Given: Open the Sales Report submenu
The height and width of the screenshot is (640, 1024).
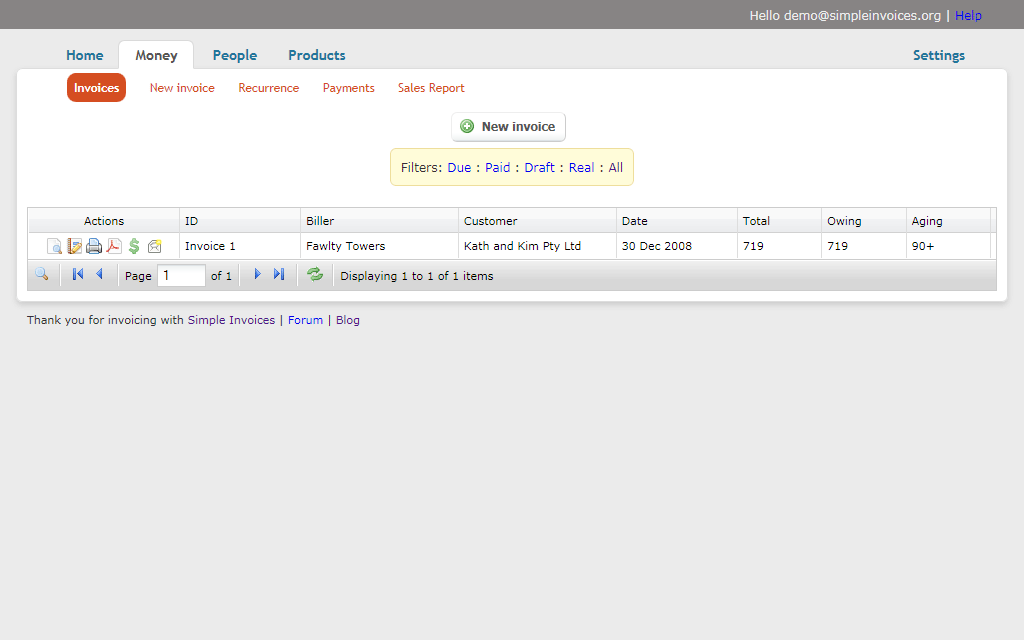Looking at the screenshot, I should tap(431, 88).
